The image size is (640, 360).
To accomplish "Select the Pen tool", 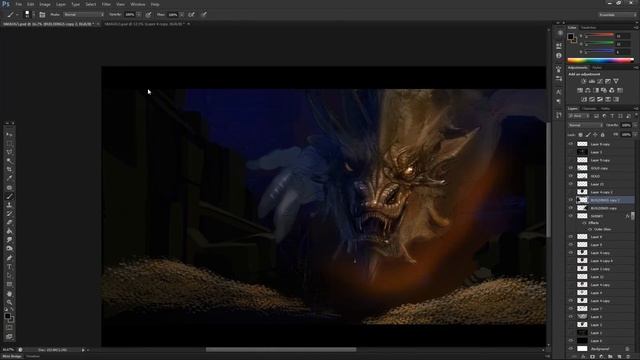I will pos(9,258).
